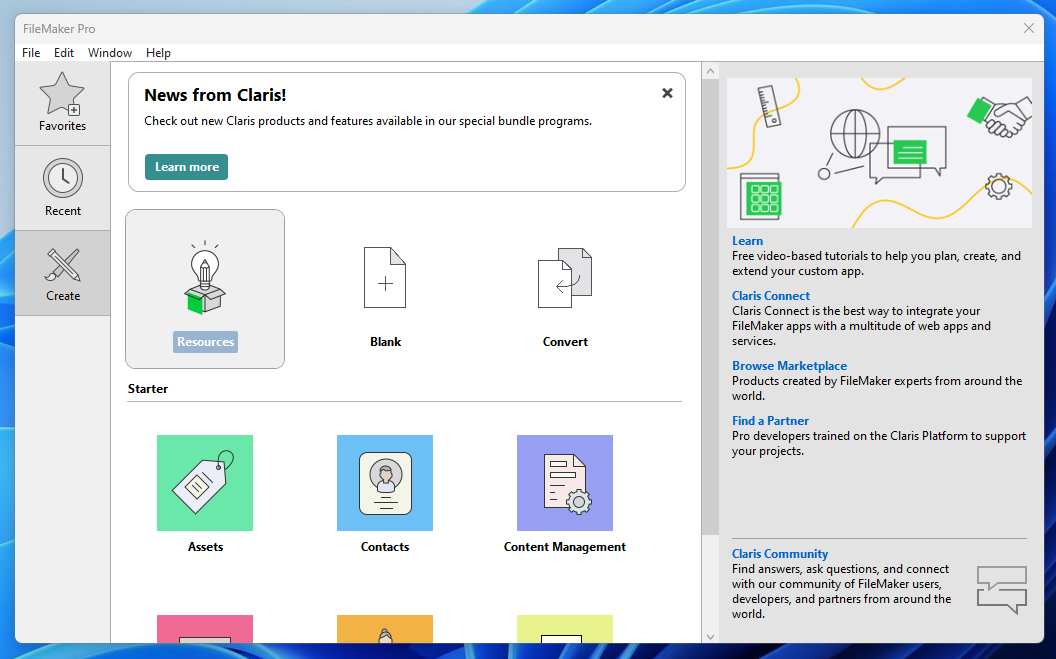Click the yellow-green starter thumbnail in bottom row
1056x659 pixels.
click(x=565, y=629)
